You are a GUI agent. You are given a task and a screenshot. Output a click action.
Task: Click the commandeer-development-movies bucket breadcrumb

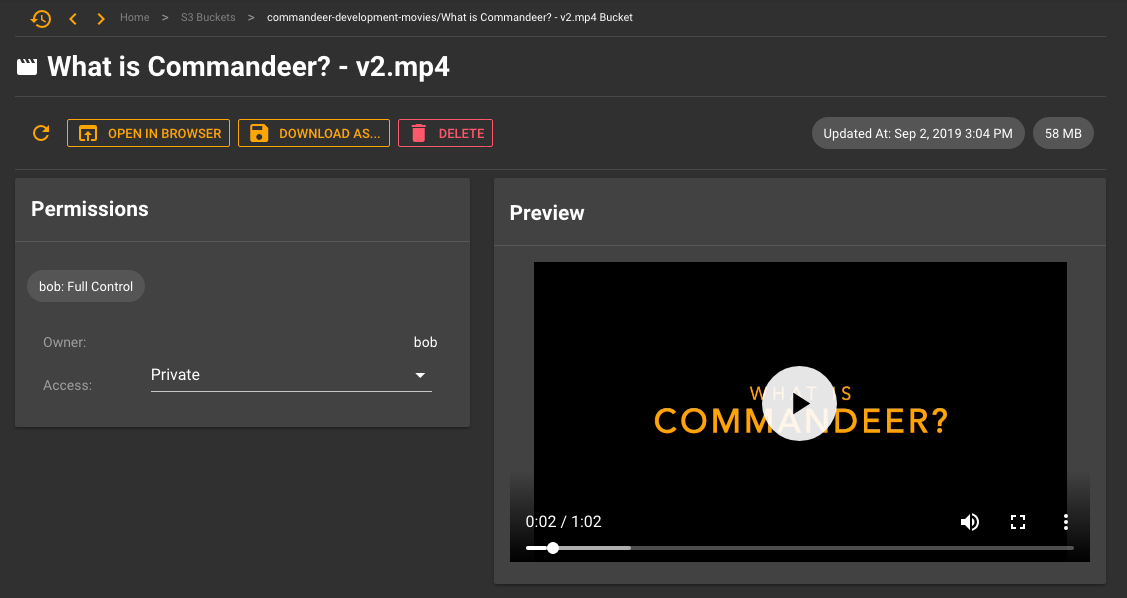pyautogui.click(x=450, y=17)
